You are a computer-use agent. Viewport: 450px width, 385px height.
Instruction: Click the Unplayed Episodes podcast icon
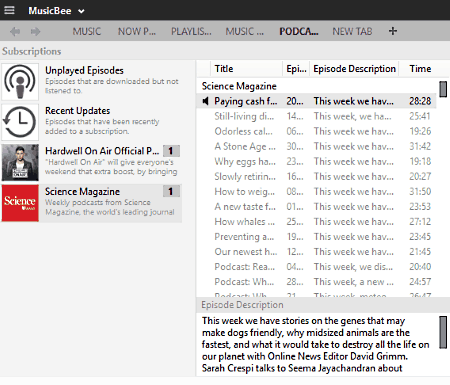20,82
